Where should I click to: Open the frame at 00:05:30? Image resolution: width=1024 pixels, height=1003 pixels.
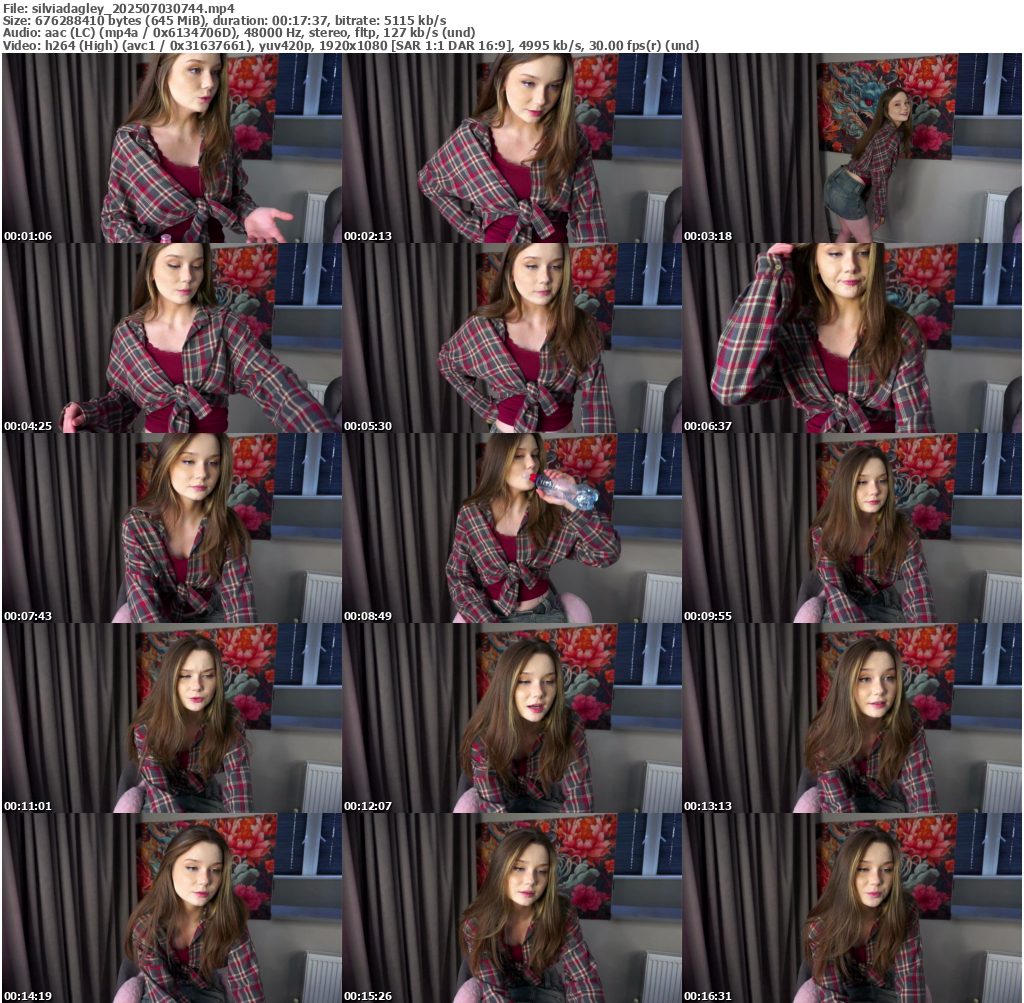point(512,338)
